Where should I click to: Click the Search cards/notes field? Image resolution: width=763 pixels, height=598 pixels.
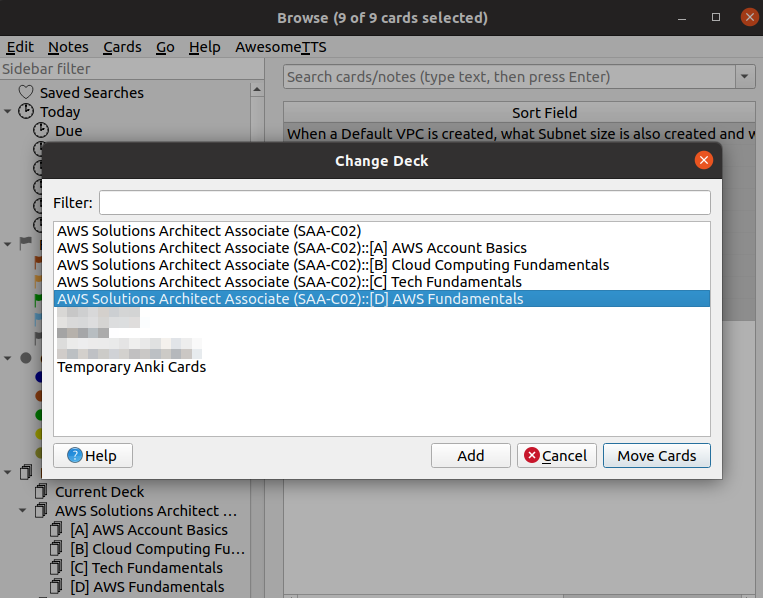[x=509, y=77]
